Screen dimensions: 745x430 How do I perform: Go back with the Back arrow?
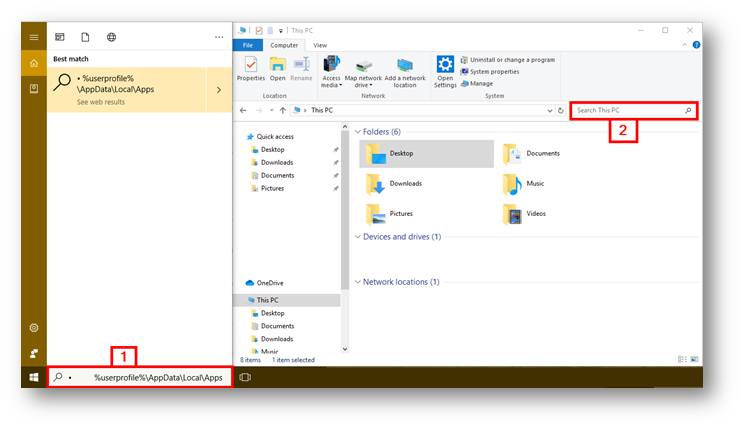[243, 110]
